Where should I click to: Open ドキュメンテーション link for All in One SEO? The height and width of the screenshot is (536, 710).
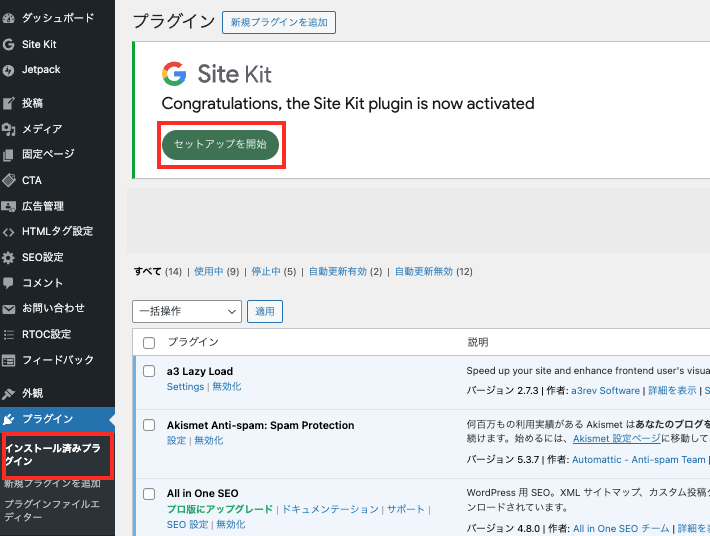click(330, 509)
